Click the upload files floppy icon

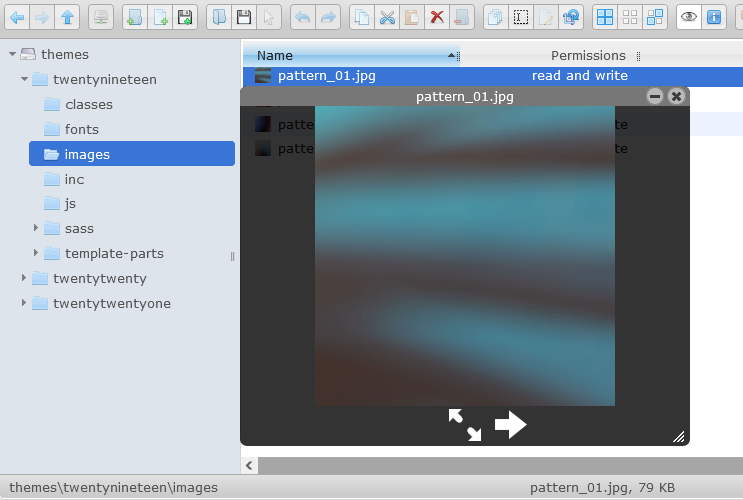pyautogui.click(x=184, y=17)
